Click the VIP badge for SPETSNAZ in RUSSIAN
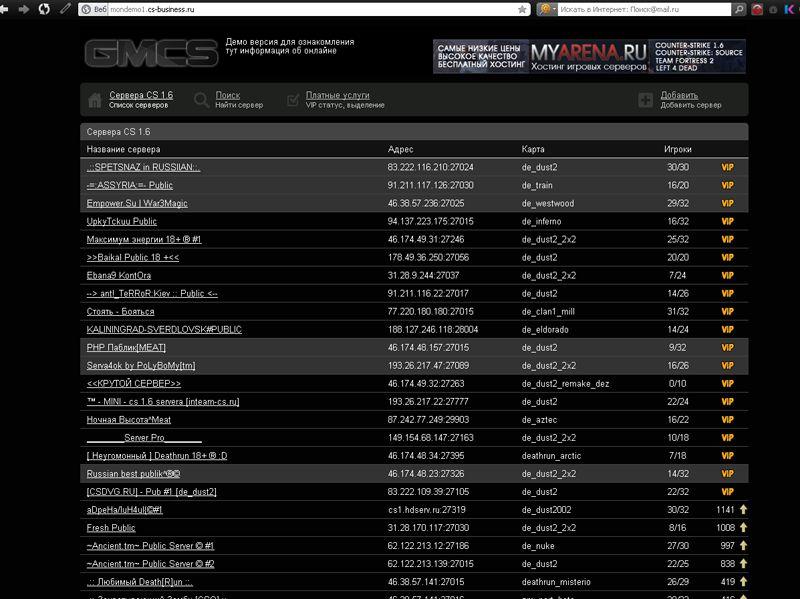The height and width of the screenshot is (599, 800). [727, 168]
